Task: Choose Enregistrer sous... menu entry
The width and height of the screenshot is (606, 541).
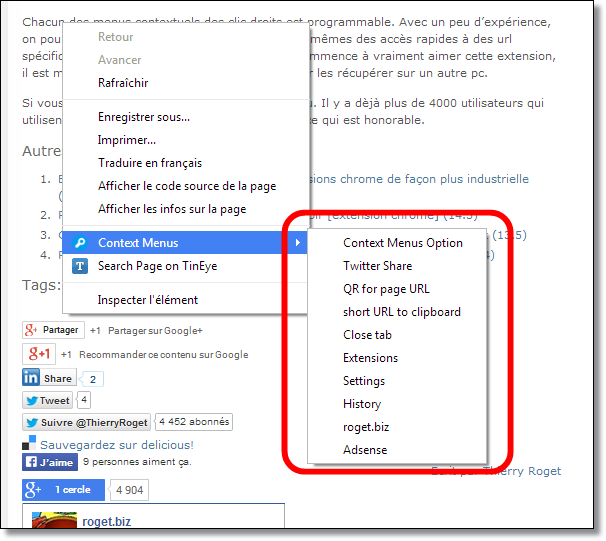Action: [186, 117]
